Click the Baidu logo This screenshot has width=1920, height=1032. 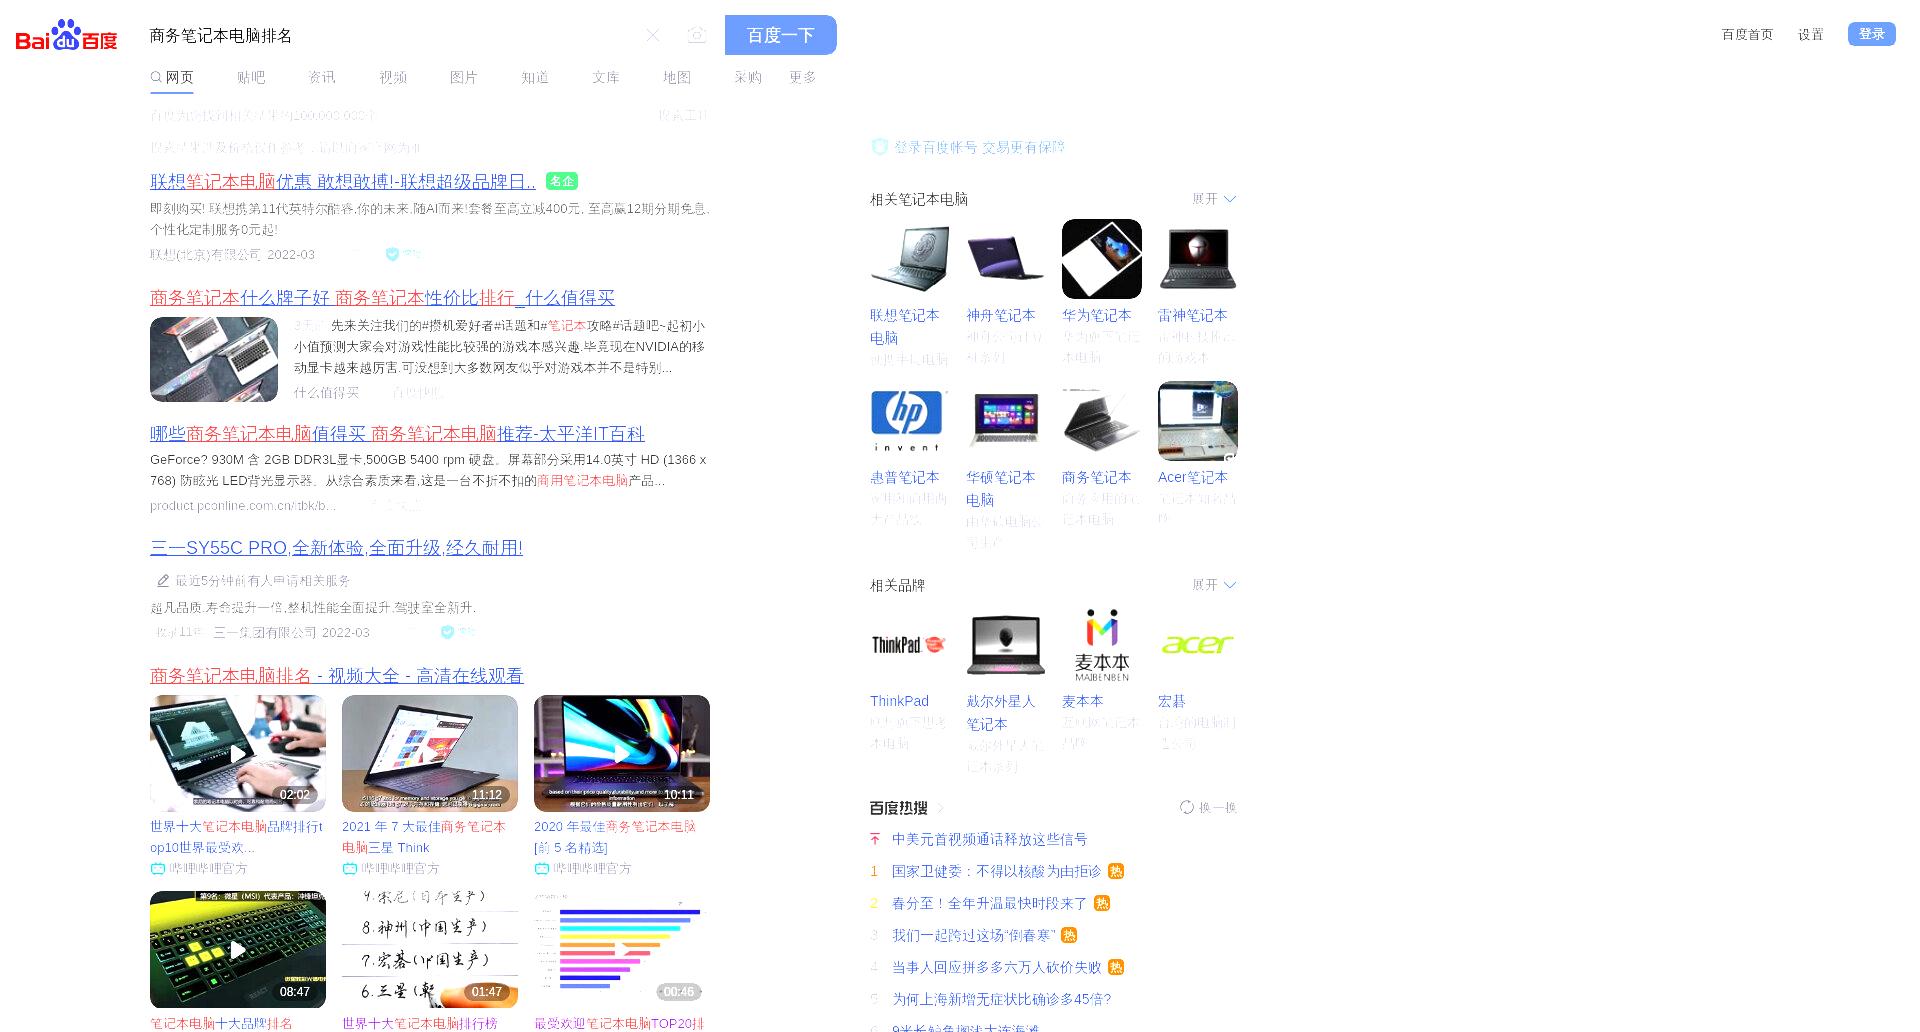point(66,35)
